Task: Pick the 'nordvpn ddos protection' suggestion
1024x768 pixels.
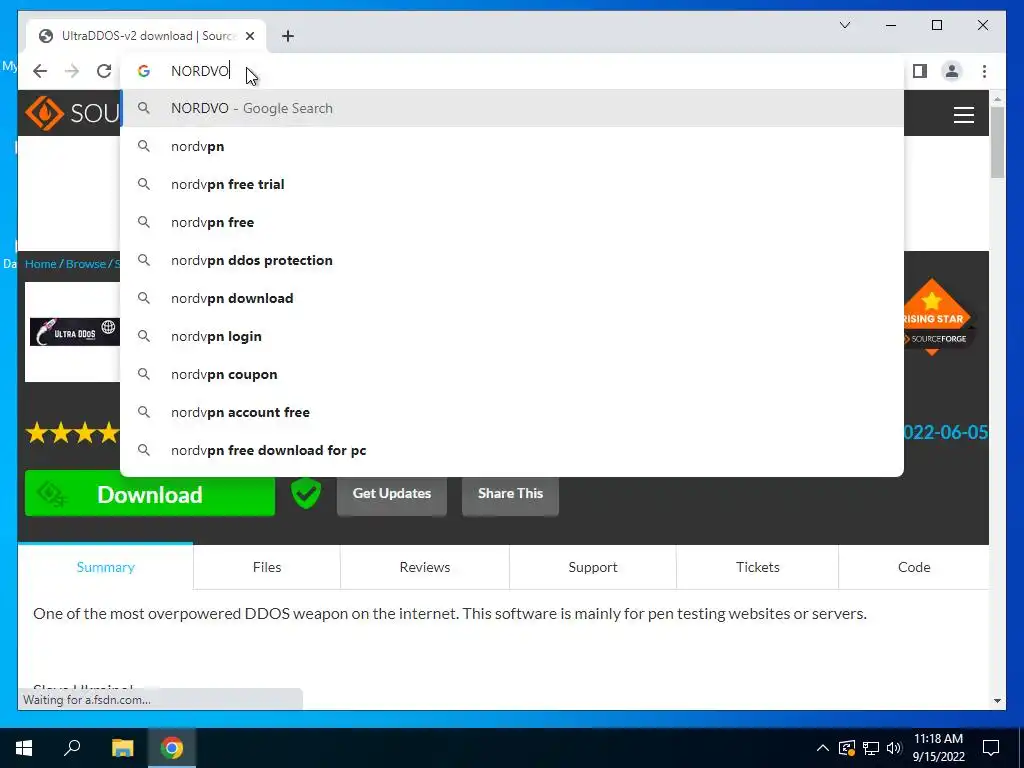Action: [x=512, y=260]
